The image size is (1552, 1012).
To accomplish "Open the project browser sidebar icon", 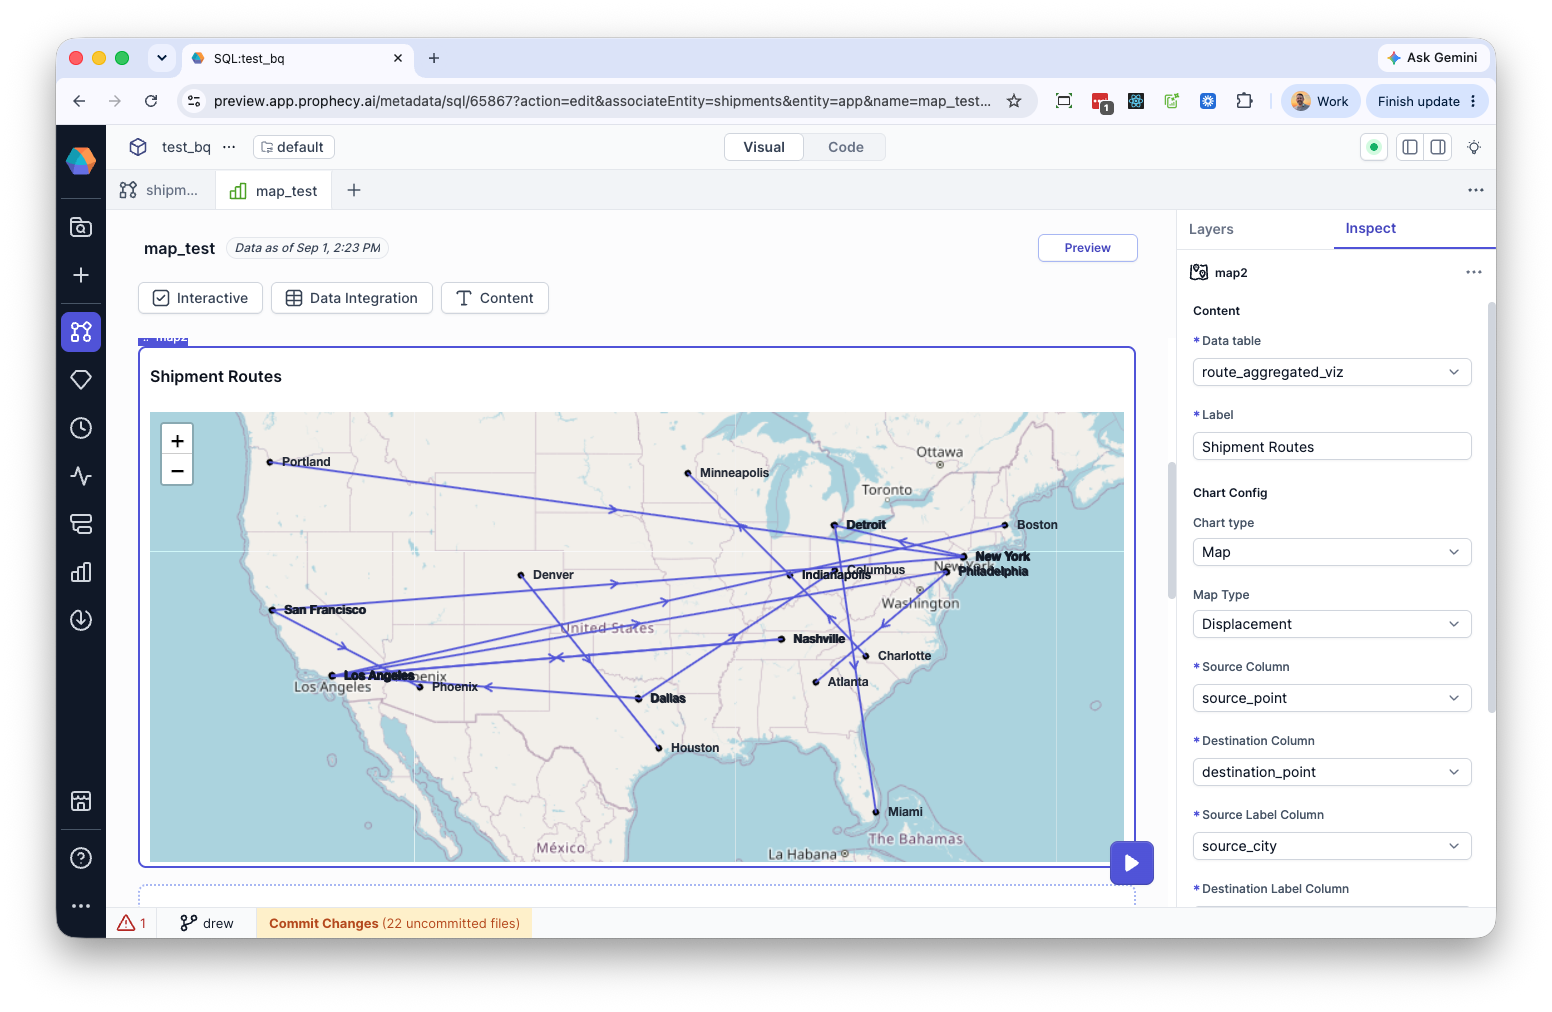I will 81,227.
